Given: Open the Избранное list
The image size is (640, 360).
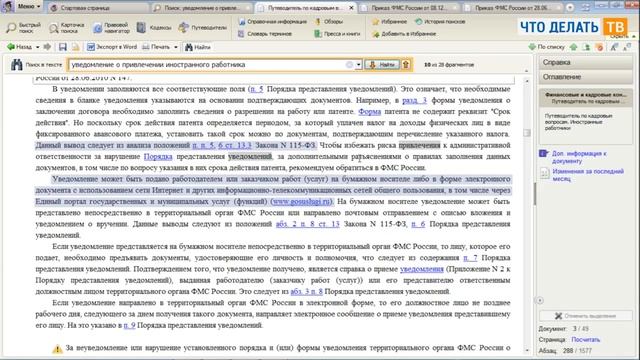Looking at the screenshot, I should 389,22.
